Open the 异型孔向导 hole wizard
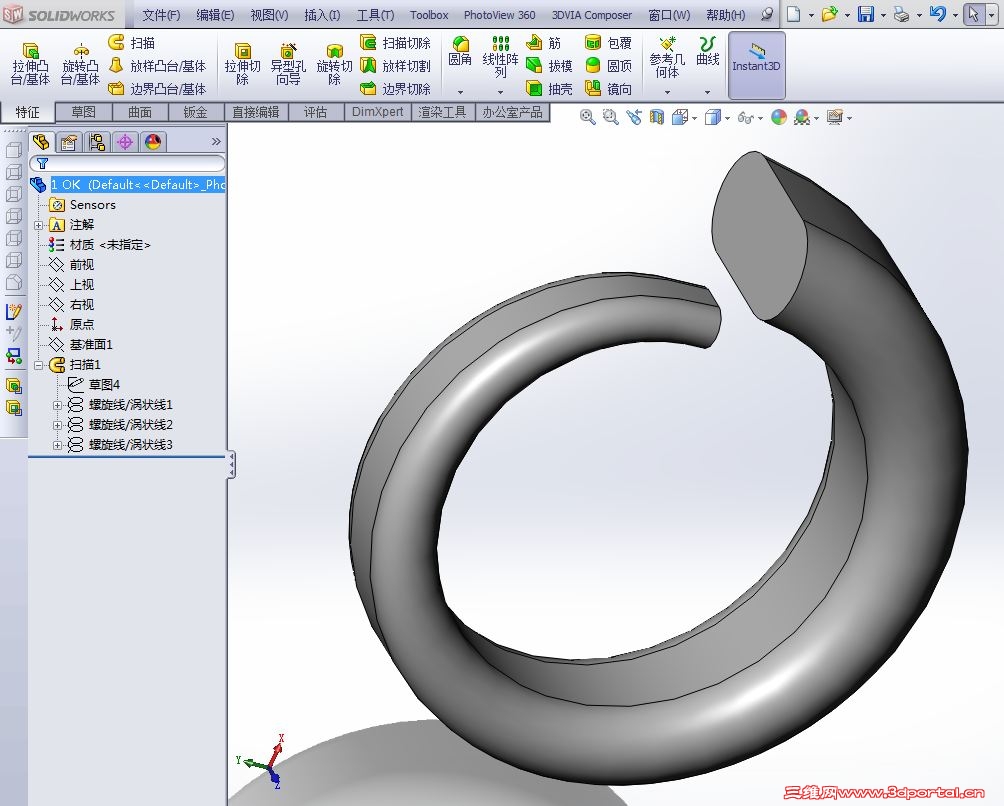Screen dimensions: 1004x806 pyautogui.click(x=288, y=64)
